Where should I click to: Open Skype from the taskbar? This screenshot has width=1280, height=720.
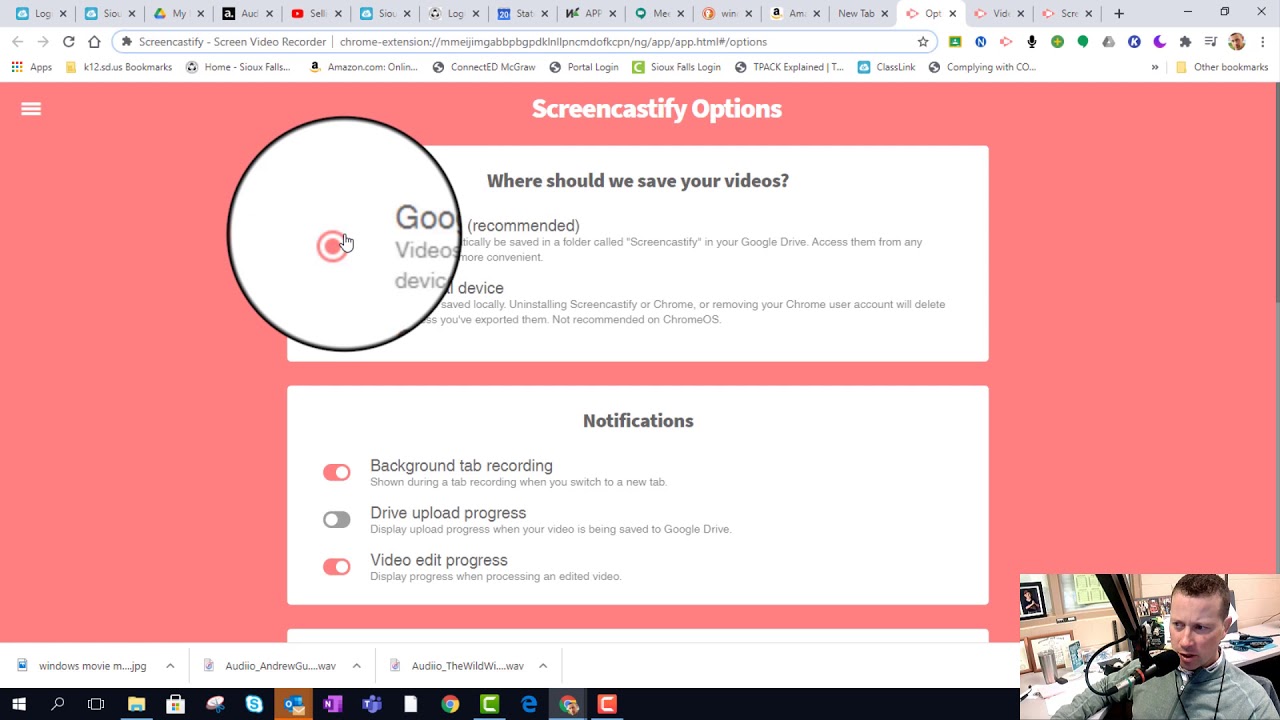[254, 705]
